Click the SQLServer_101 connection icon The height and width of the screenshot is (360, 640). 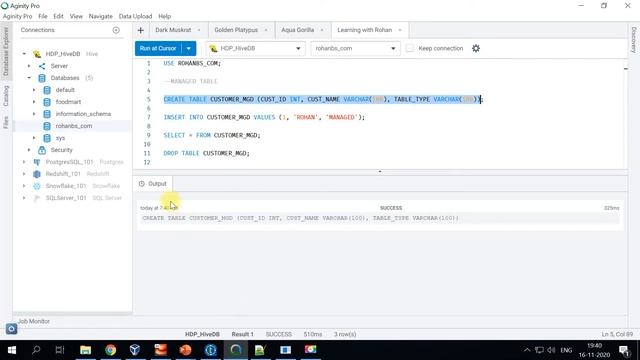coord(37,198)
